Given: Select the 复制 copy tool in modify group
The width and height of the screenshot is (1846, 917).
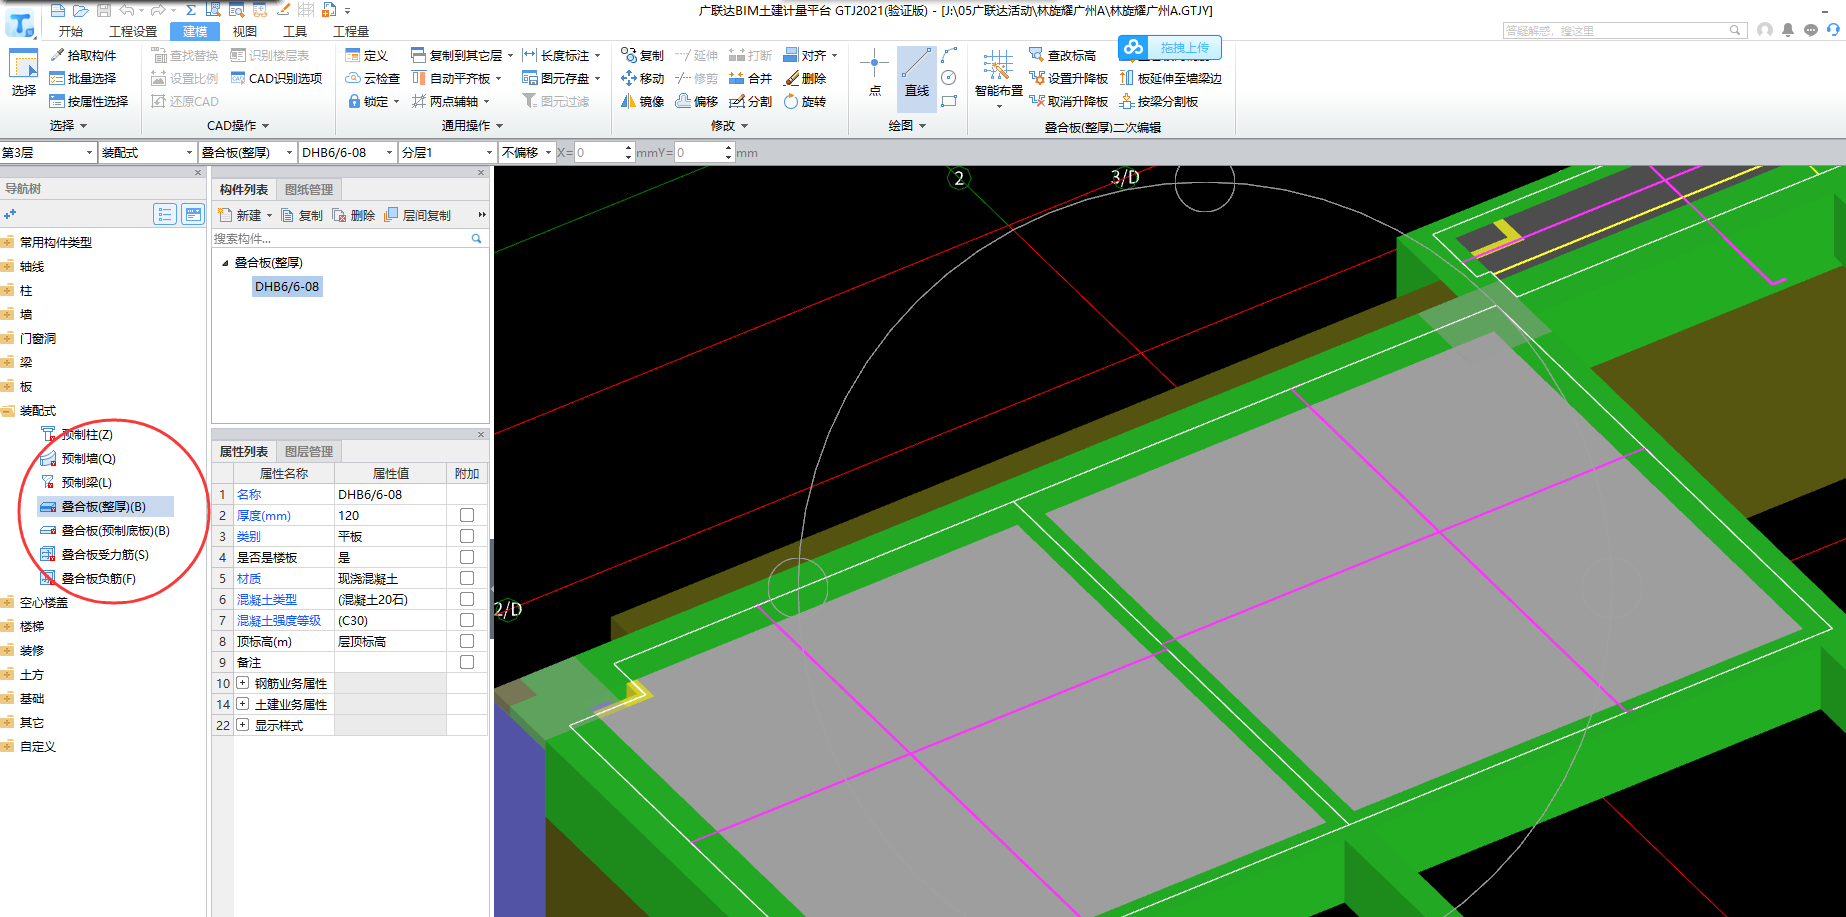Looking at the screenshot, I should pos(642,55).
